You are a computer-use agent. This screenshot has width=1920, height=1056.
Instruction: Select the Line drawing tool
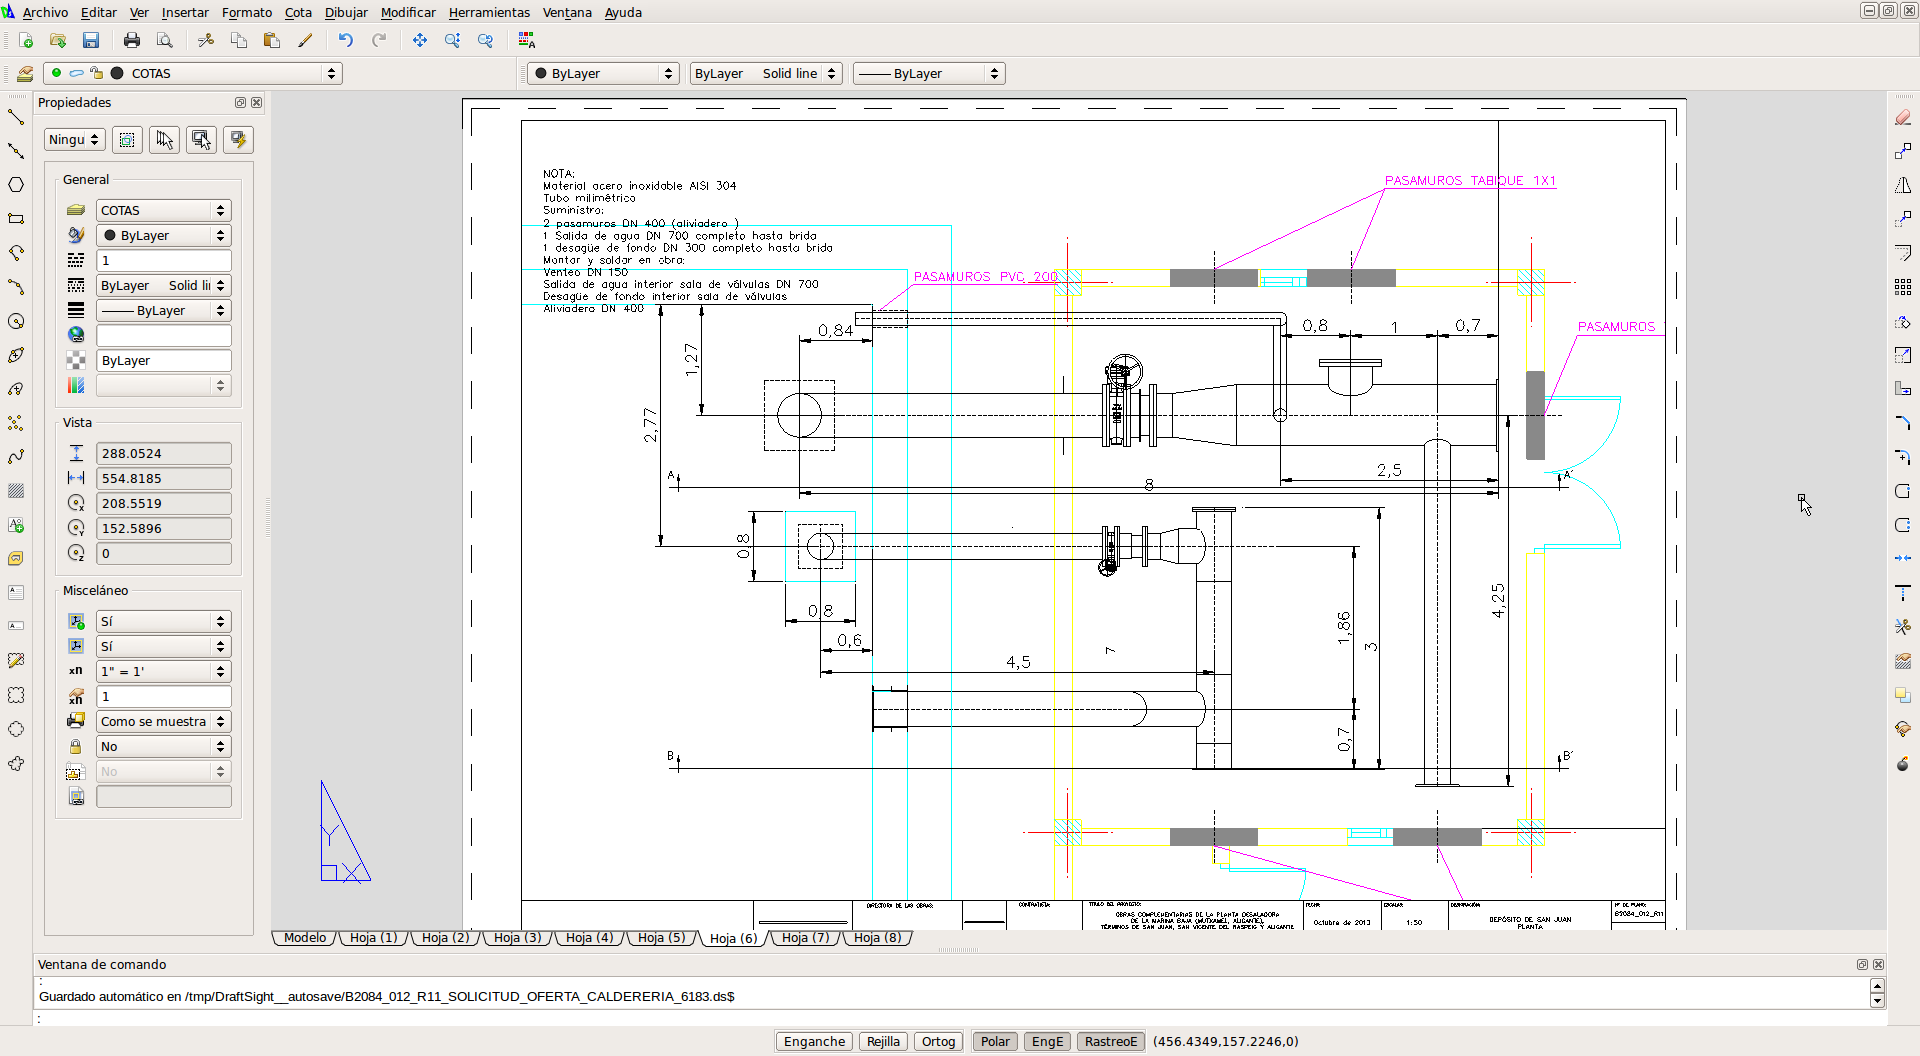click(x=16, y=117)
